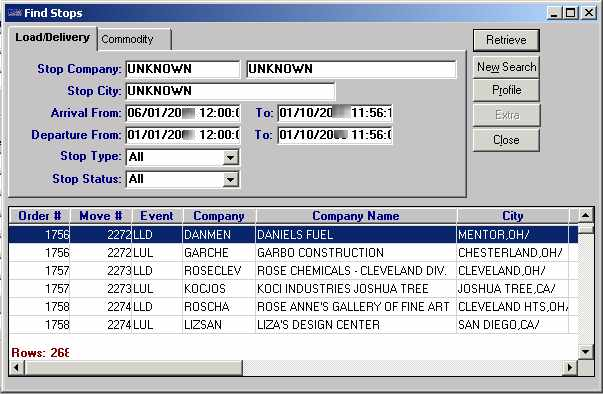The width and height of the screenshot is (603, 394).
Task: Close the dialog with the Close button
Action: click(506, 140)
